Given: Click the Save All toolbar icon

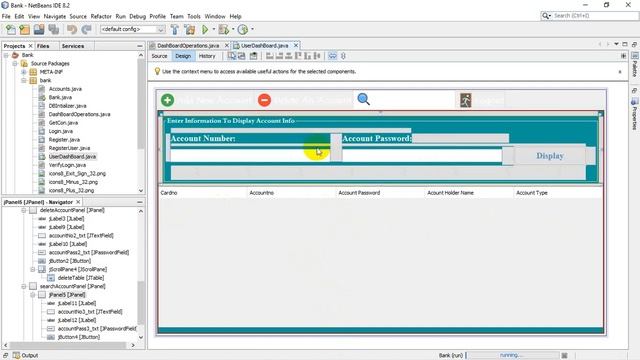Looking at the screenshot, I should point(53,29).
